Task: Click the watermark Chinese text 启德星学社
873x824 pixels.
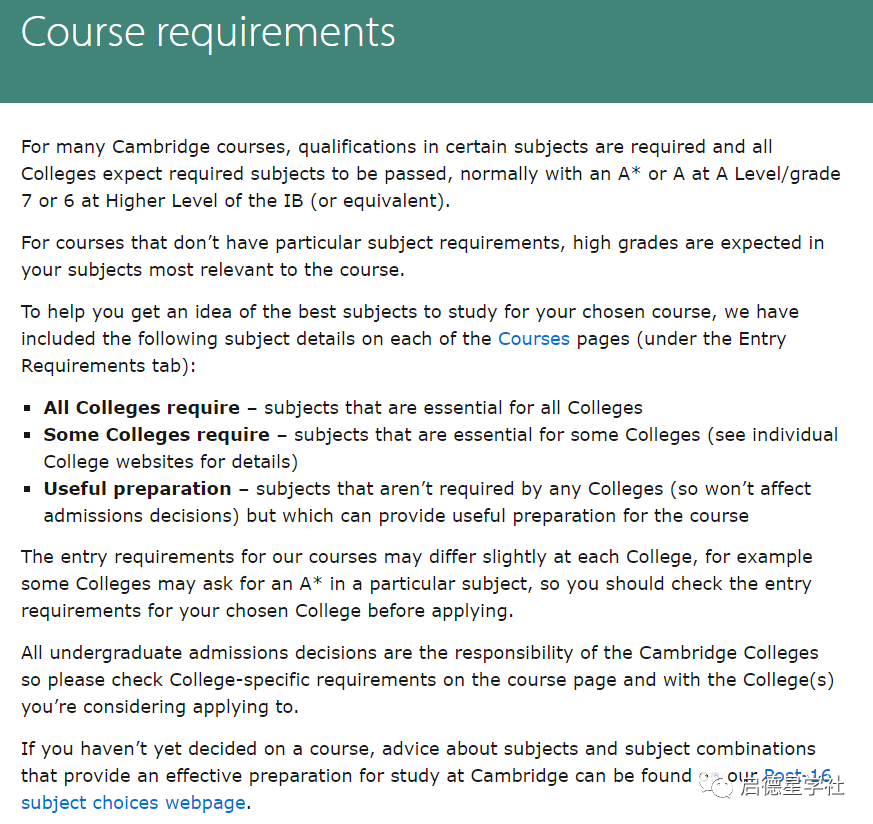Action: pyautogui.click(x=792, y=786)
